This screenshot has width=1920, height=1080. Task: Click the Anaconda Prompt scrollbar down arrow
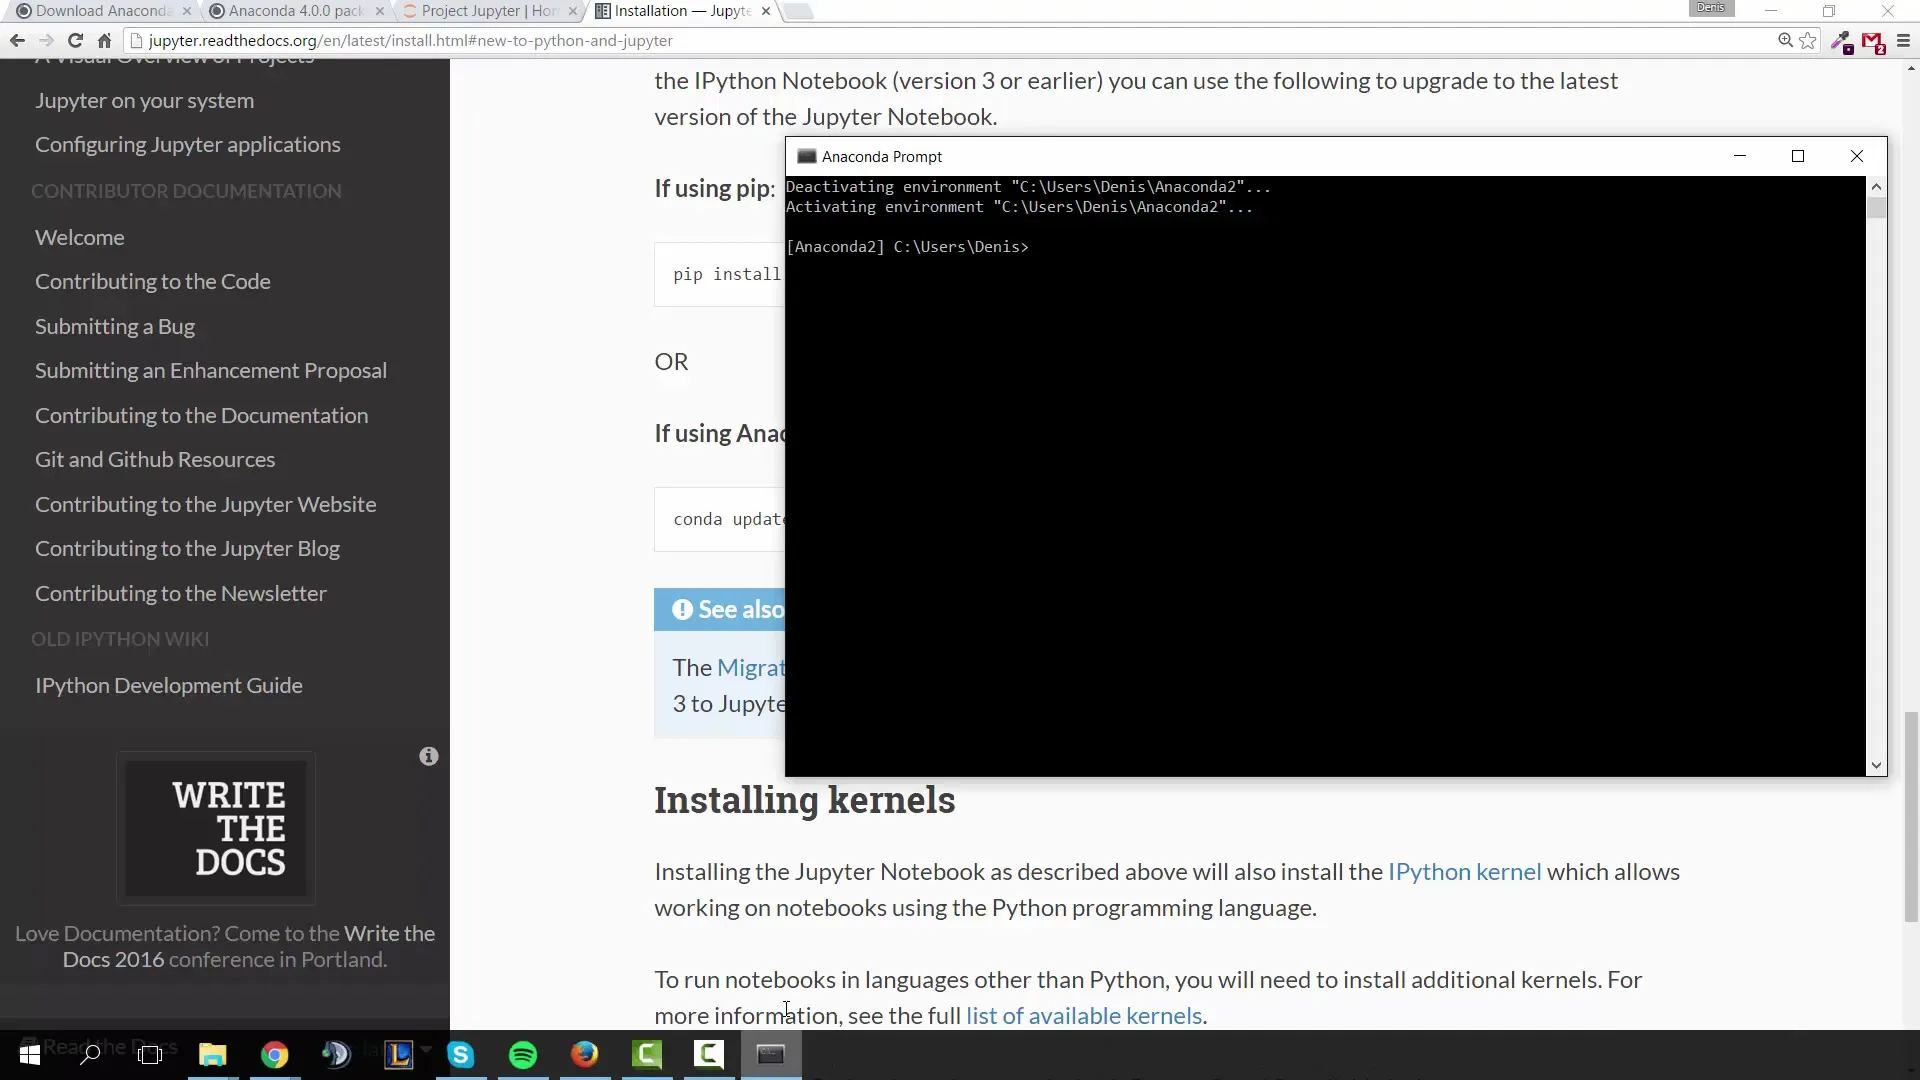1877,765
